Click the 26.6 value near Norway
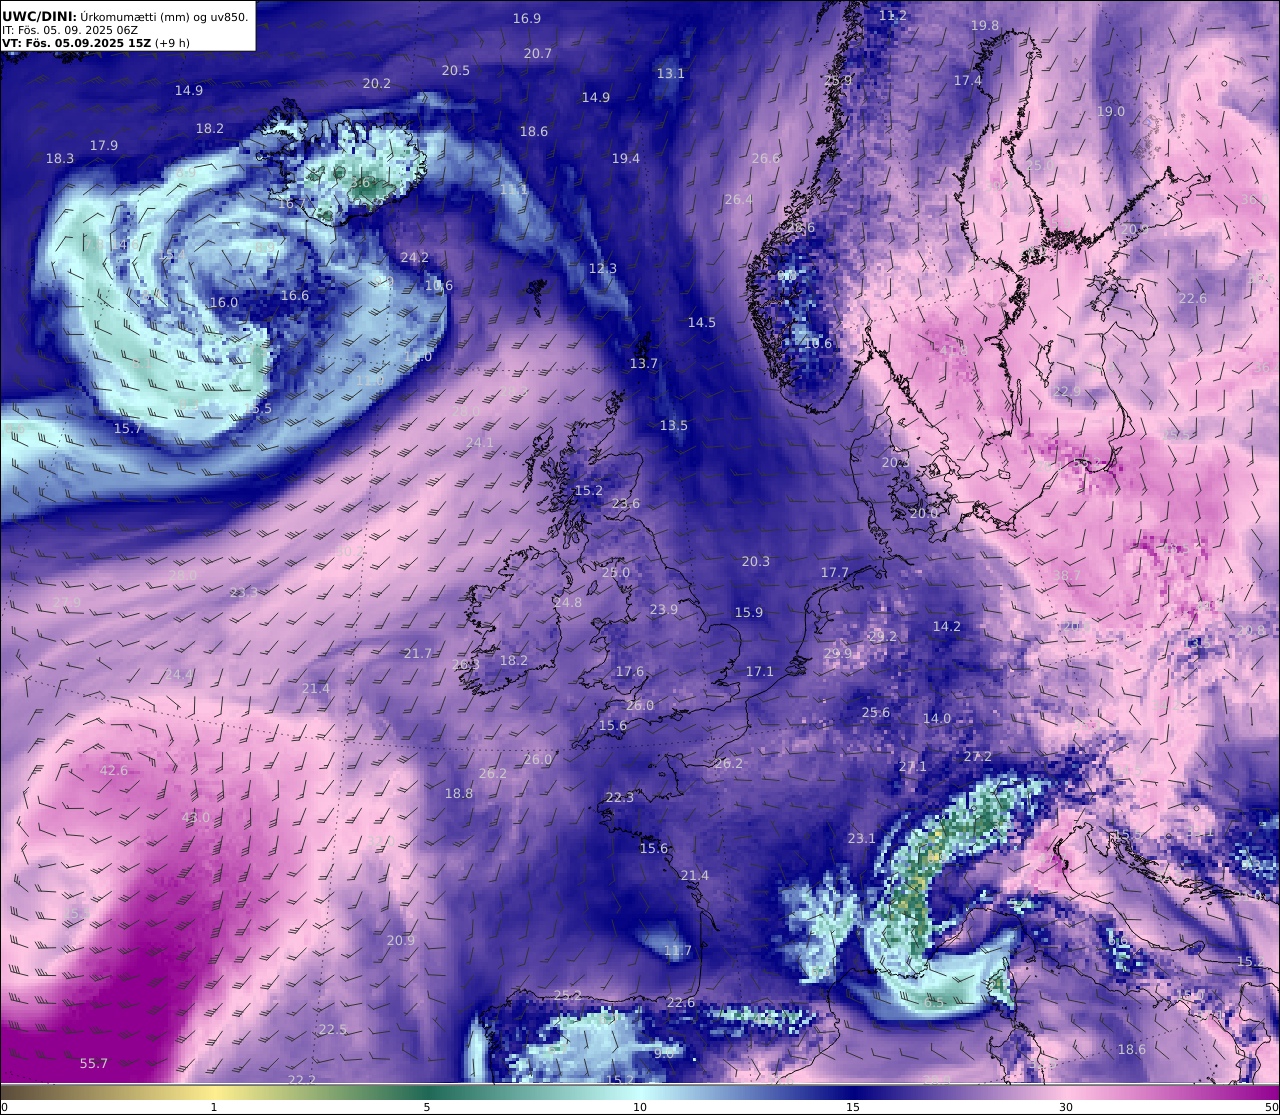 click(x=766, y=158)
